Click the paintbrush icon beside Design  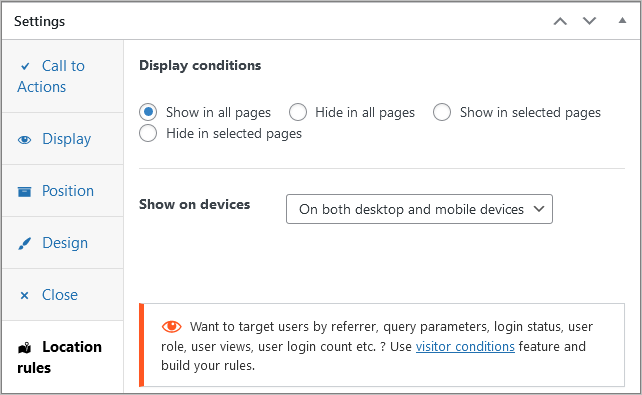[25, 244]
